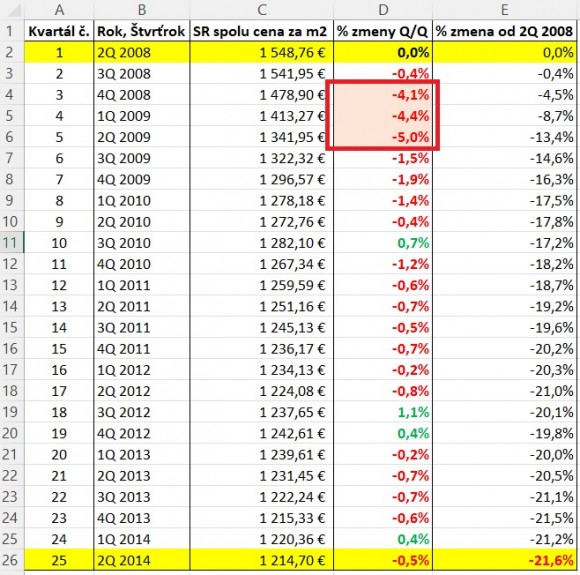Click the yellow cell '2Q 2008'

click(x=142, y=53)
